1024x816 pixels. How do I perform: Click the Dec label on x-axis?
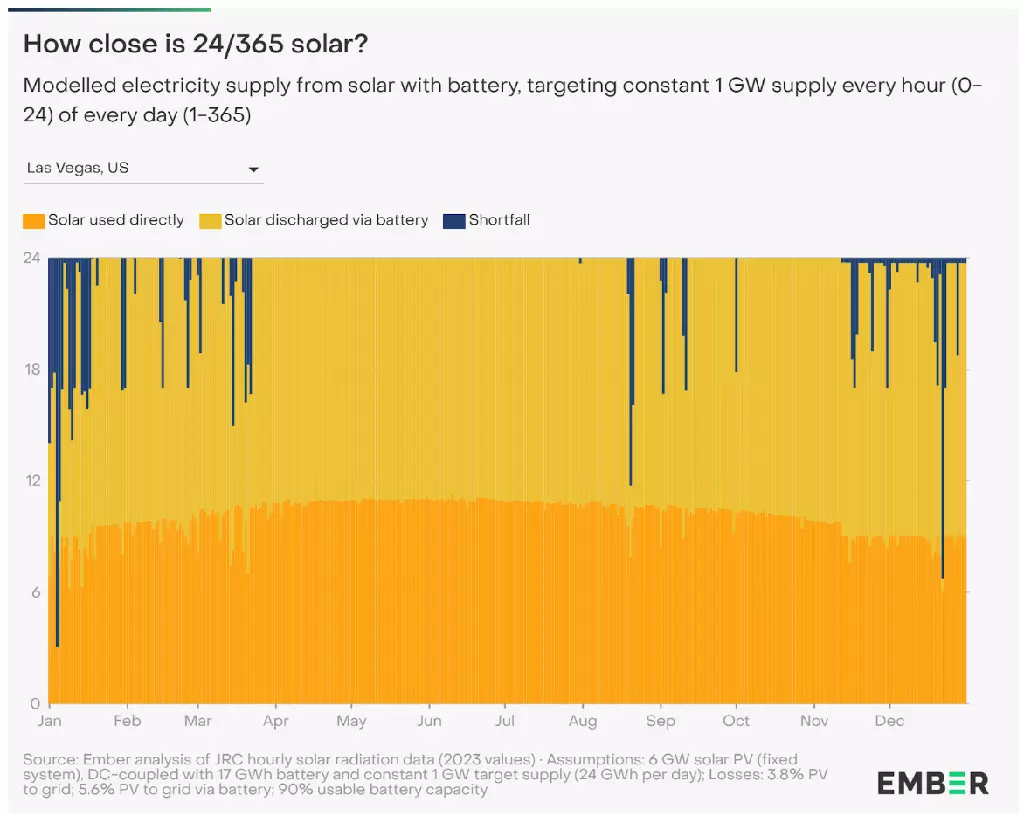[889, 721]
